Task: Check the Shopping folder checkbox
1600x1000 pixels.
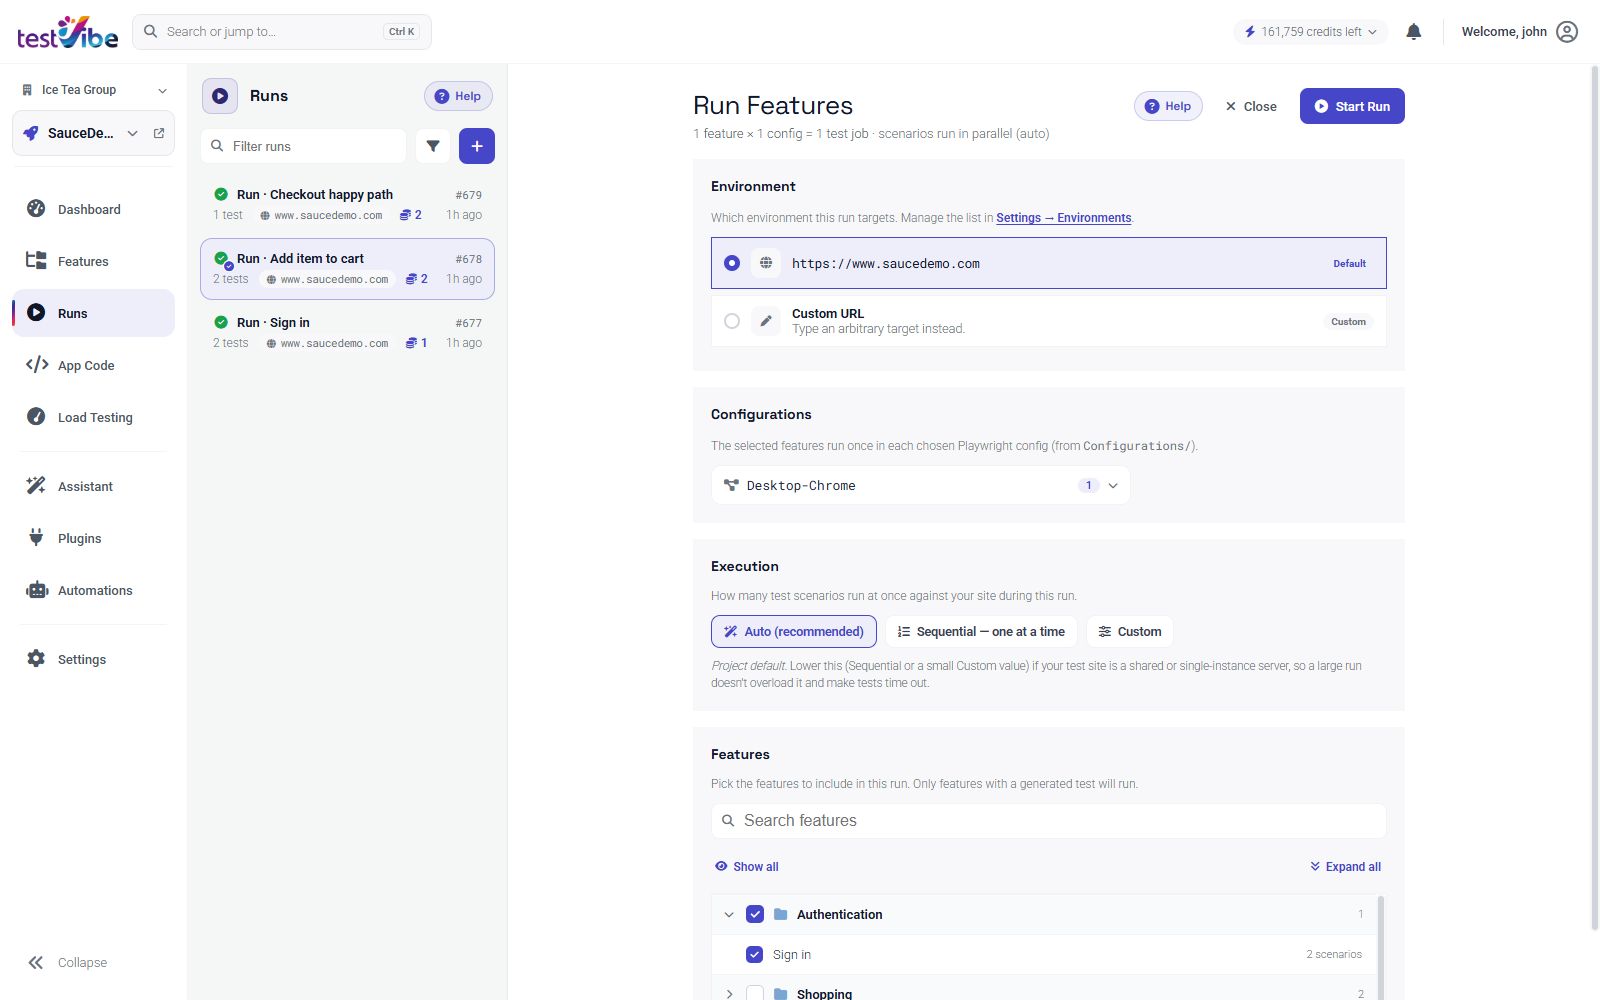Action: click(755, 994)
